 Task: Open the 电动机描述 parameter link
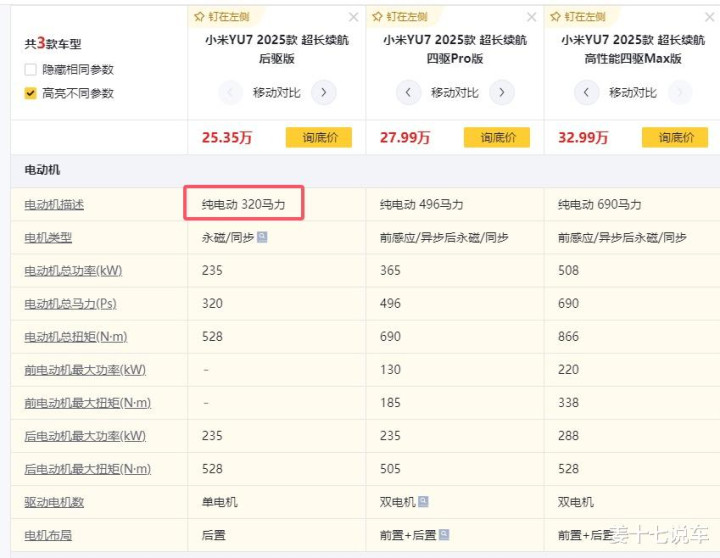click(54, 204)
